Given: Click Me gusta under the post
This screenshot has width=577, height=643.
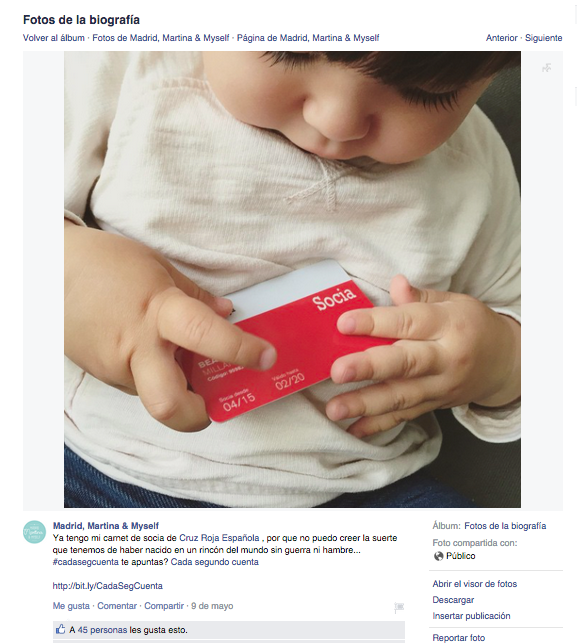Looking at the screenshot, I should 71,606.
